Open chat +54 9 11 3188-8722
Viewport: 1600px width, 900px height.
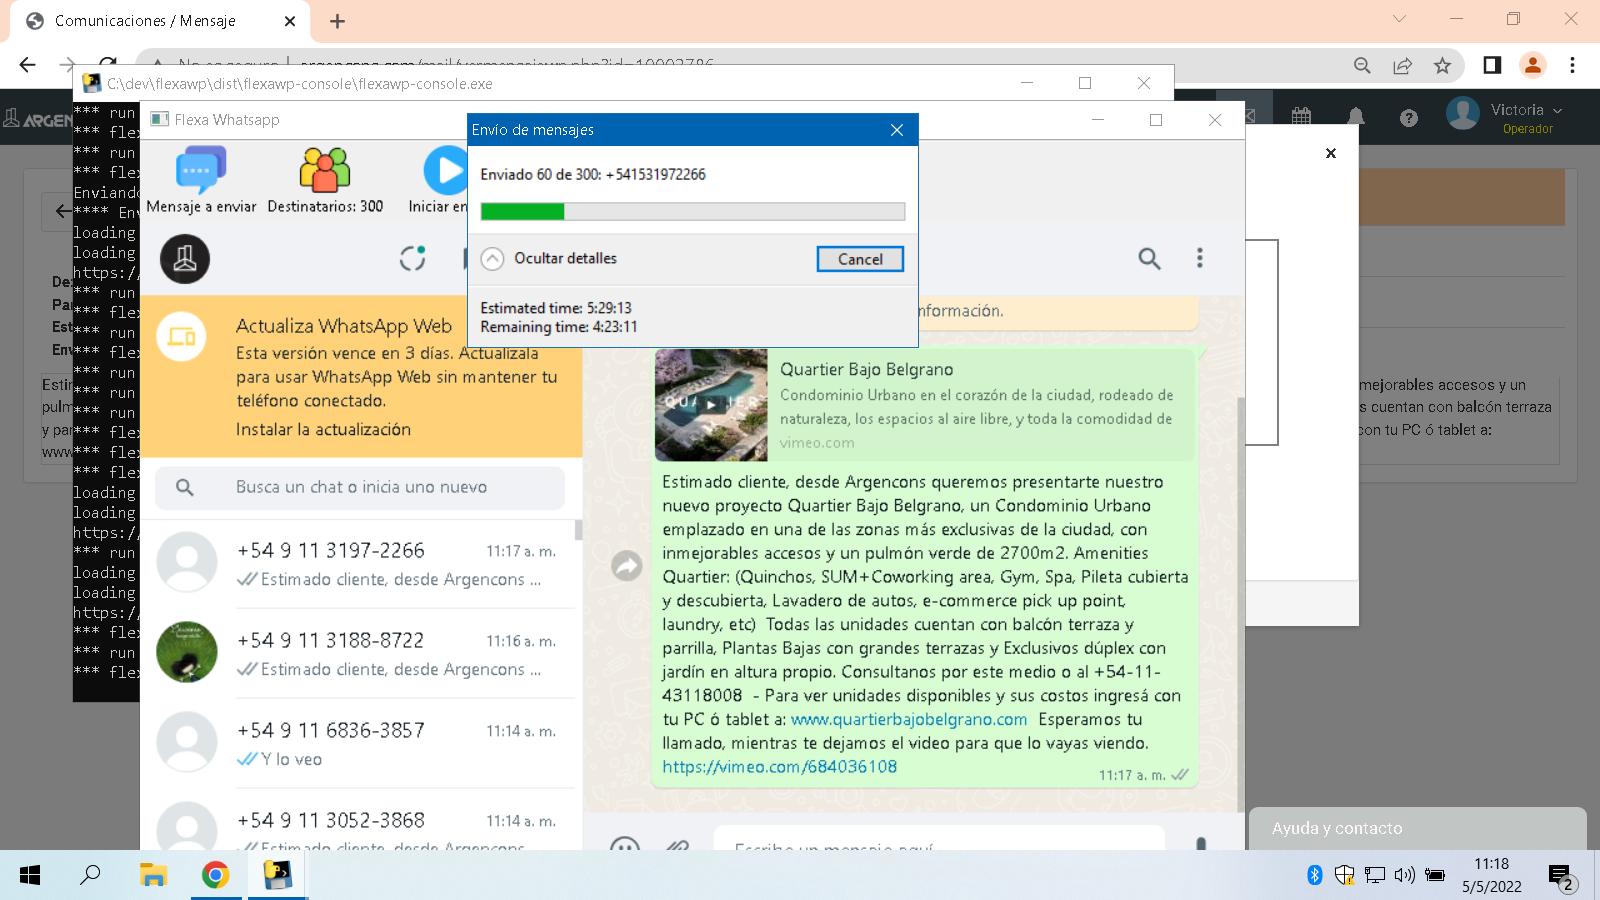[x=358, y=653]
